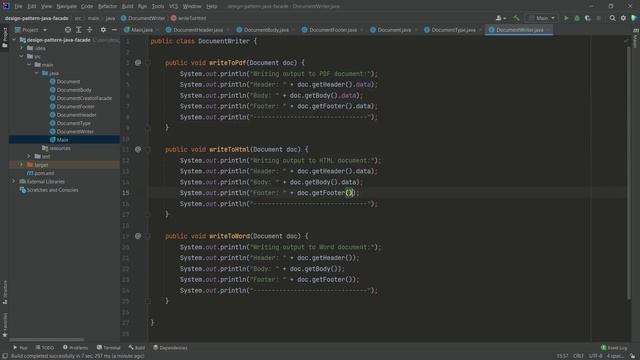Switch to the Document.java tab
Screen dimensions: 640x360
(394, 30)
